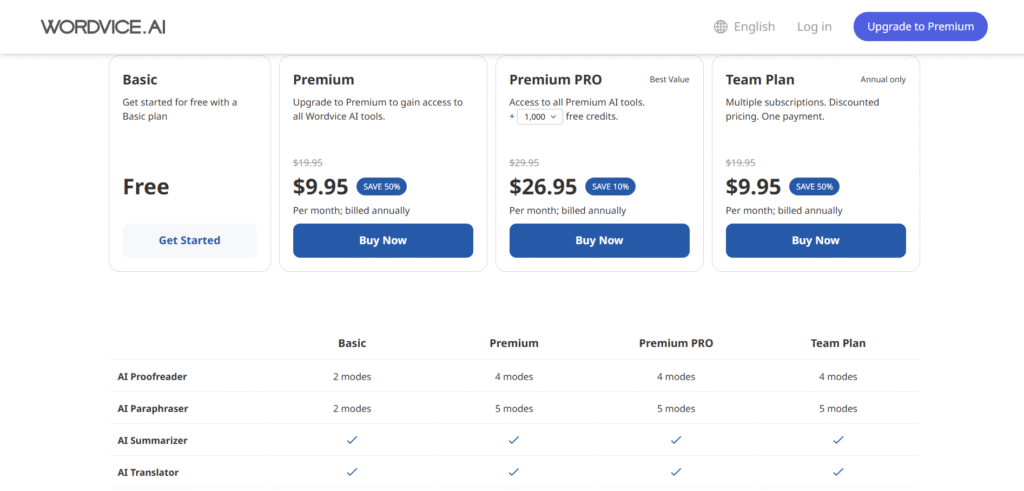Click AI Translator checkmark under Team Plan
1024x491 pixels.
coord(838,471)
